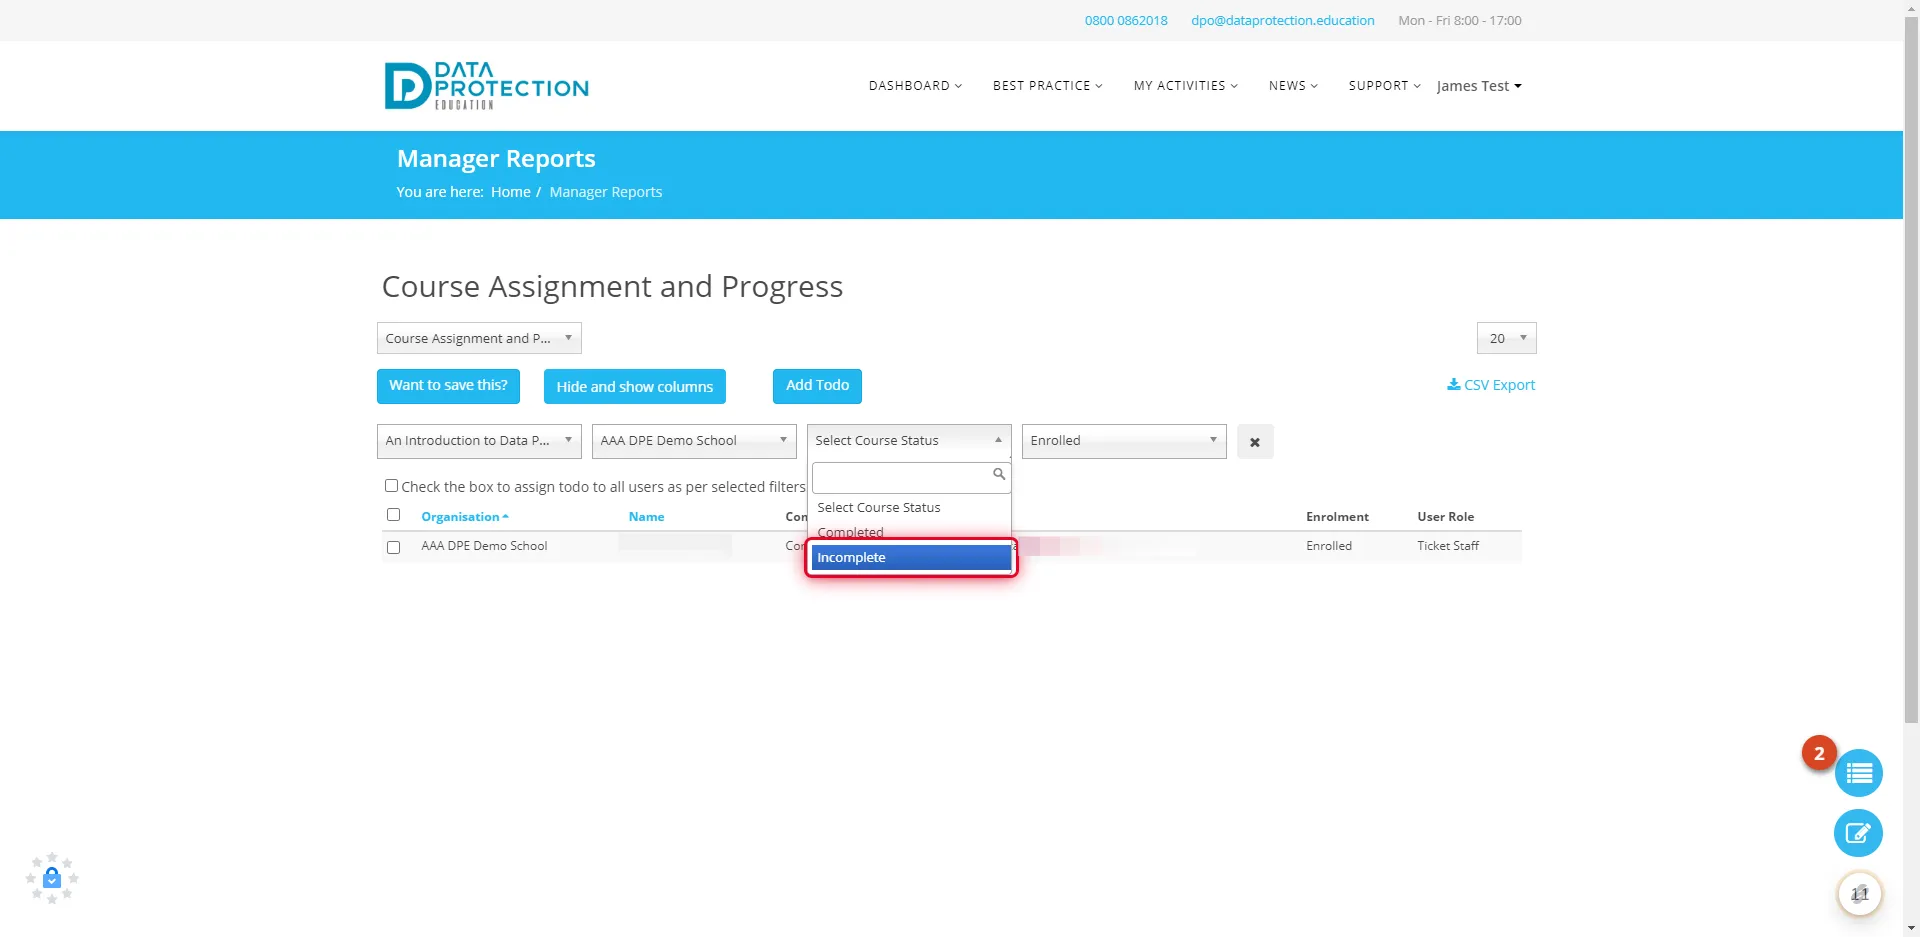Open the Best Practice menu

click(1047, 86)
